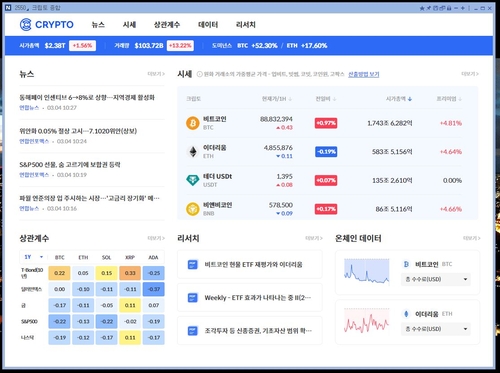Click BNB price 578,500
The height and width of the screenshot is (373, 500).
tap(281, 205)
